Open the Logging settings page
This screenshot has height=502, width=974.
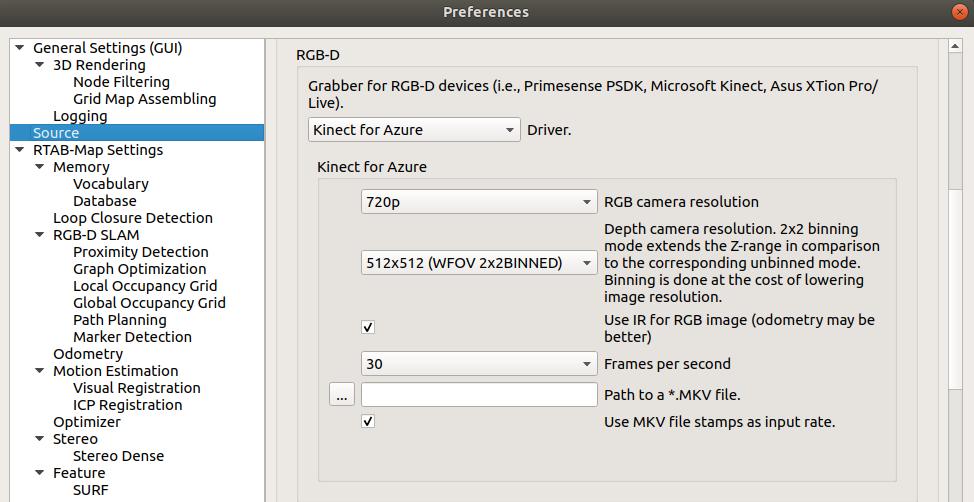[x=80, y=116]
